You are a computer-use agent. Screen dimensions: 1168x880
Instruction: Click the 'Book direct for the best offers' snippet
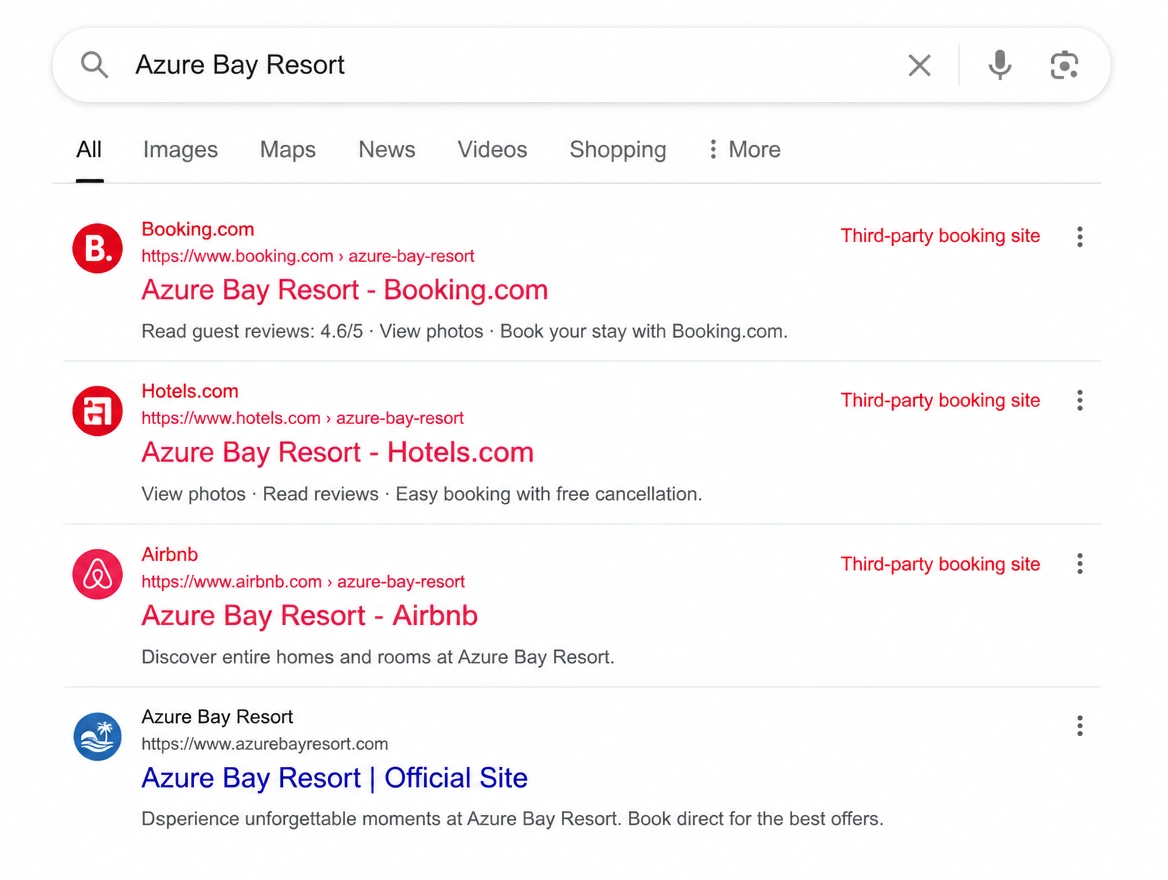tap(755, 819)
